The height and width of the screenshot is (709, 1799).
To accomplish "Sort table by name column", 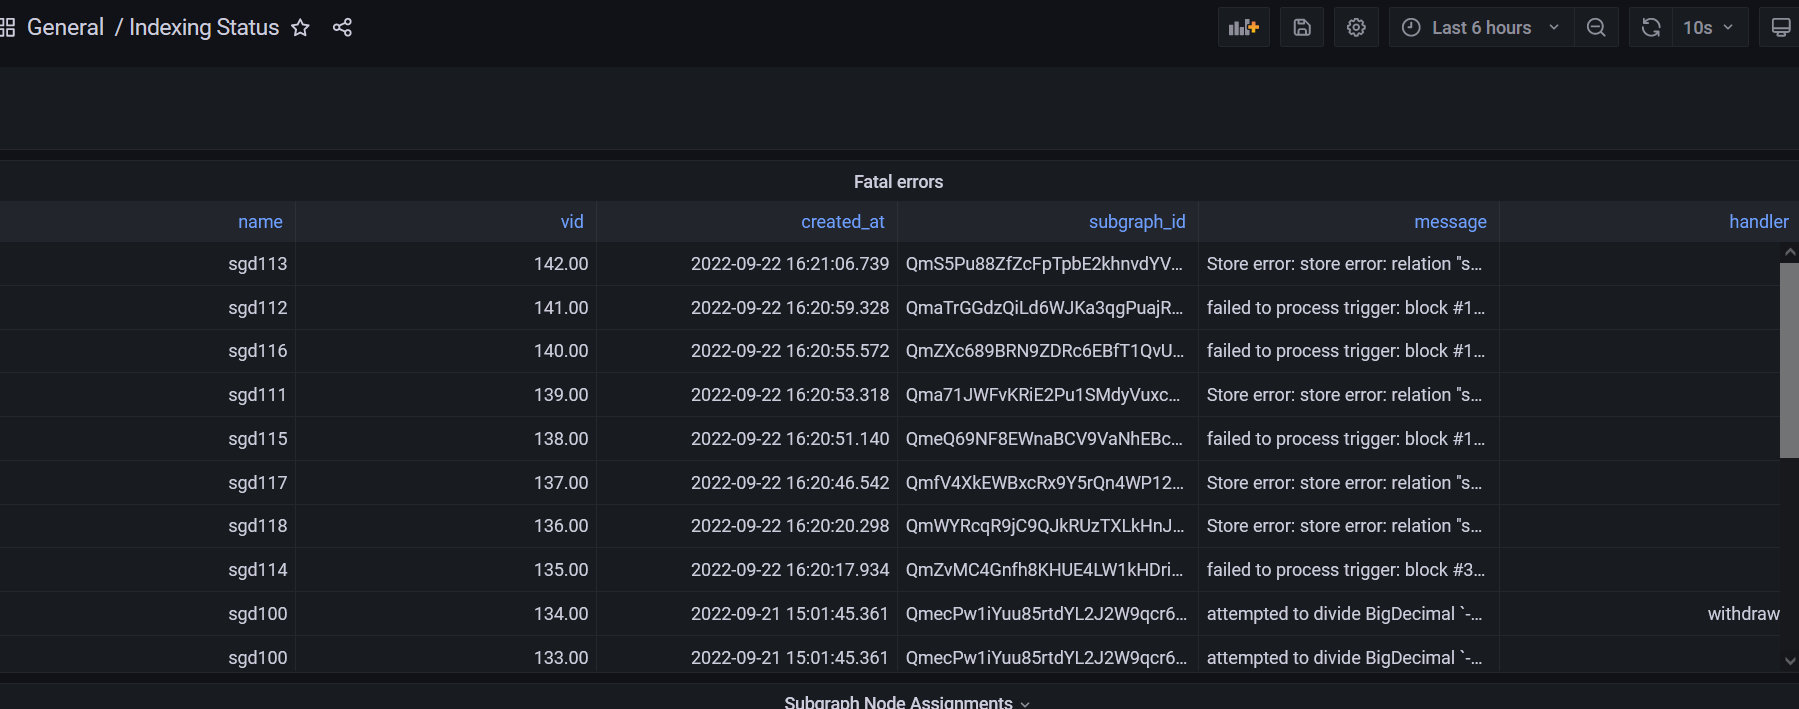I will (260, 222).
